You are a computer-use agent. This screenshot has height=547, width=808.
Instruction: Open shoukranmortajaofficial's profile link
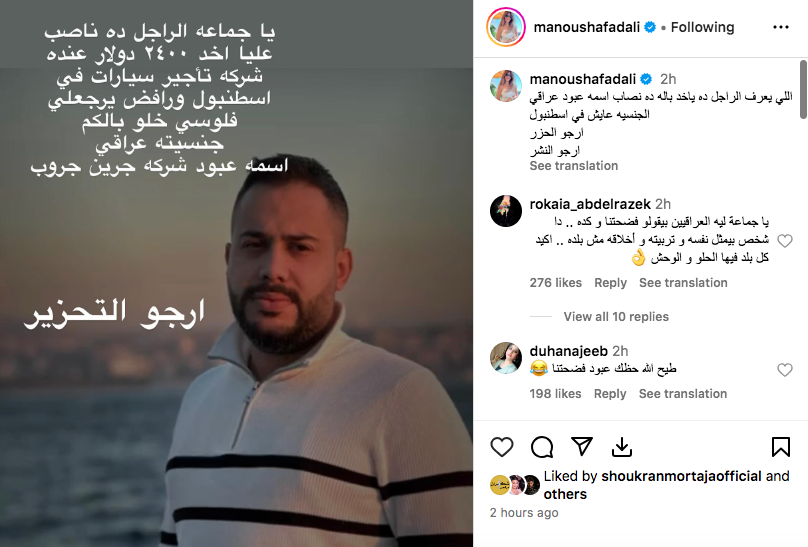tap(681, 476)
